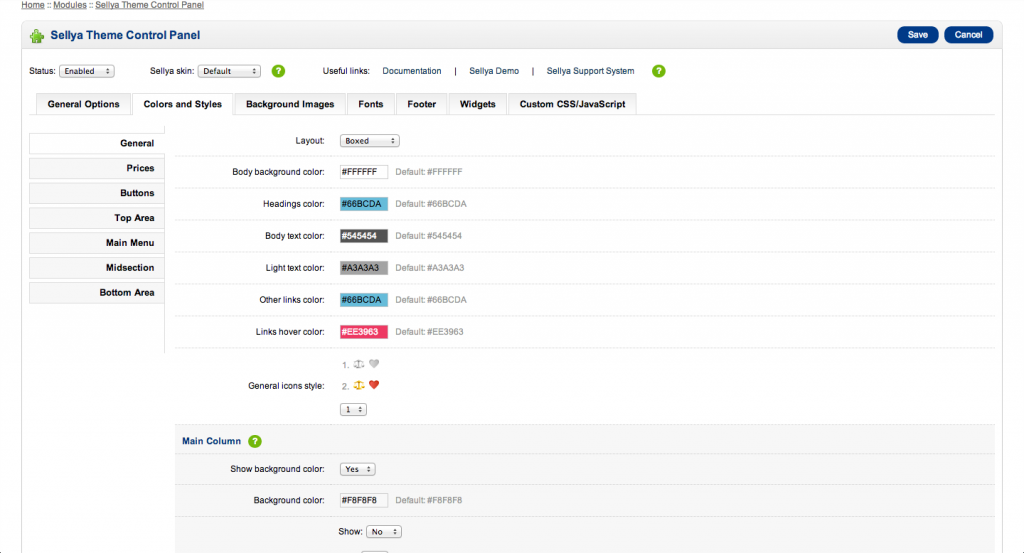Click the gray scales icon in style 1
The height and width of the screenshot is (553, 1024).
click(359, 364)
